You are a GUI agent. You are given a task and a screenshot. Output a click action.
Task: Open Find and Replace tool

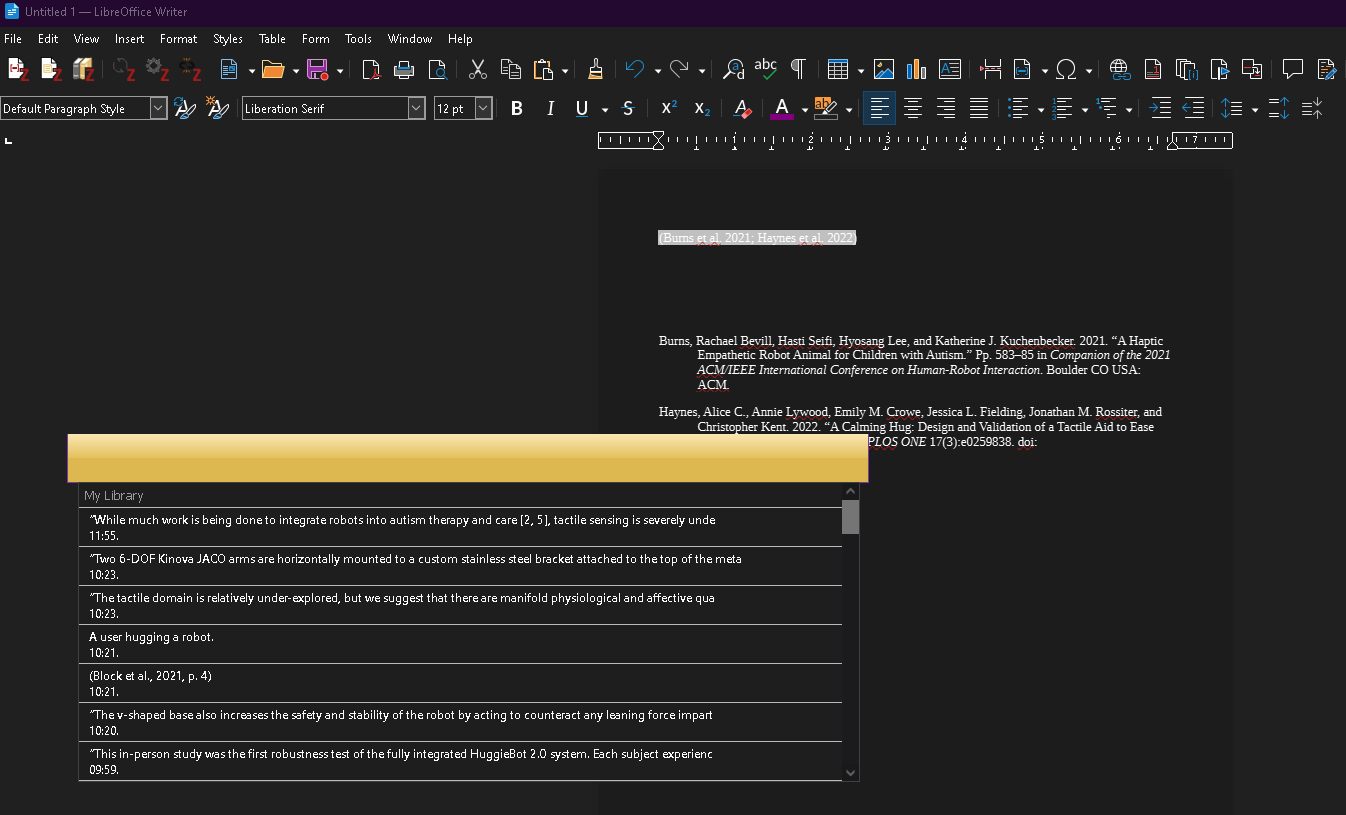point(733,69)
